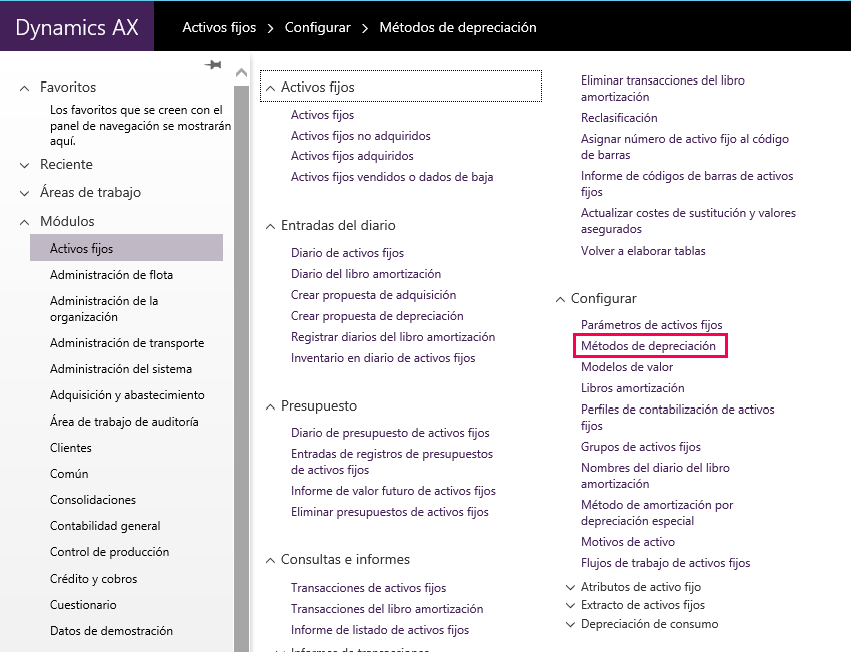Open Común module
Viewport: 851px width, 652px height.
click(69, 474)
